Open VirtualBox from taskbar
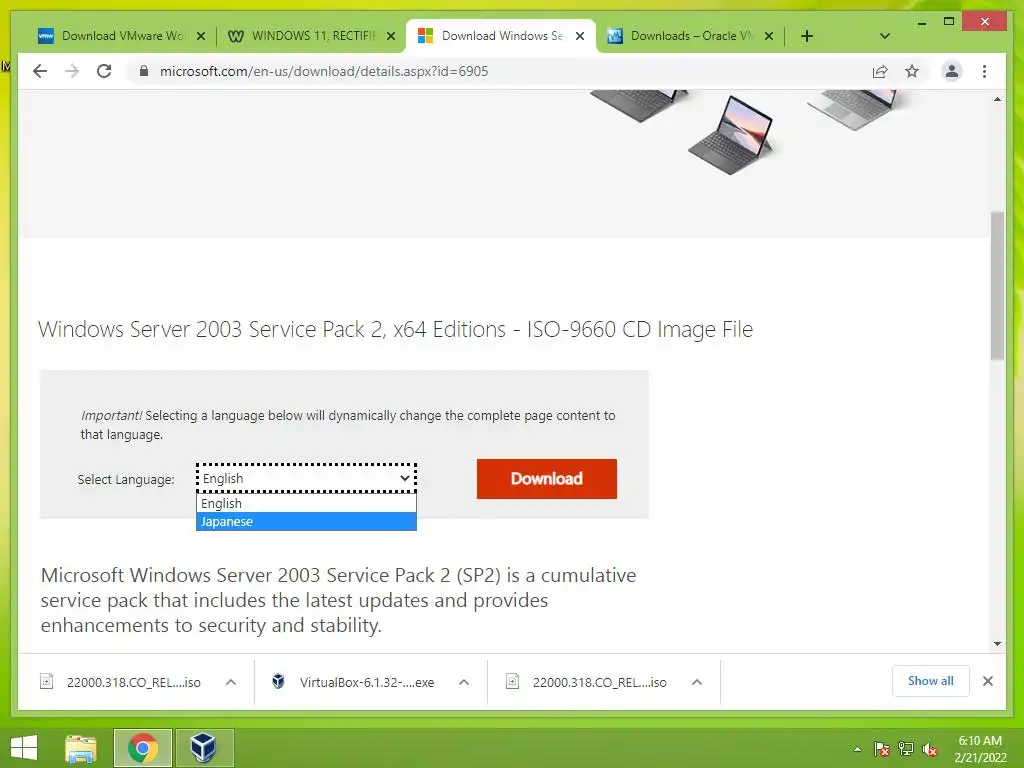Viewport: 1024px width, 768px height. pos(203,748)
